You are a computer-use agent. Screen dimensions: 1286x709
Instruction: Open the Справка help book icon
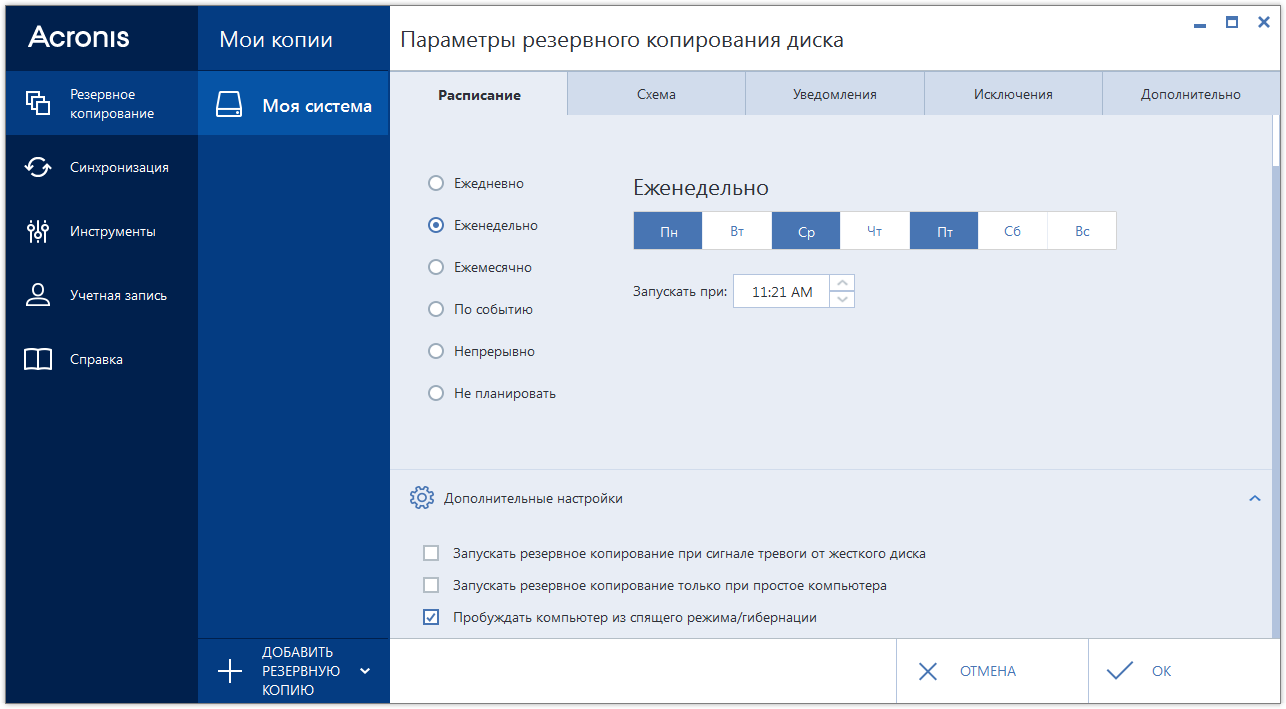pyautogui.click(x=38, y=360)
